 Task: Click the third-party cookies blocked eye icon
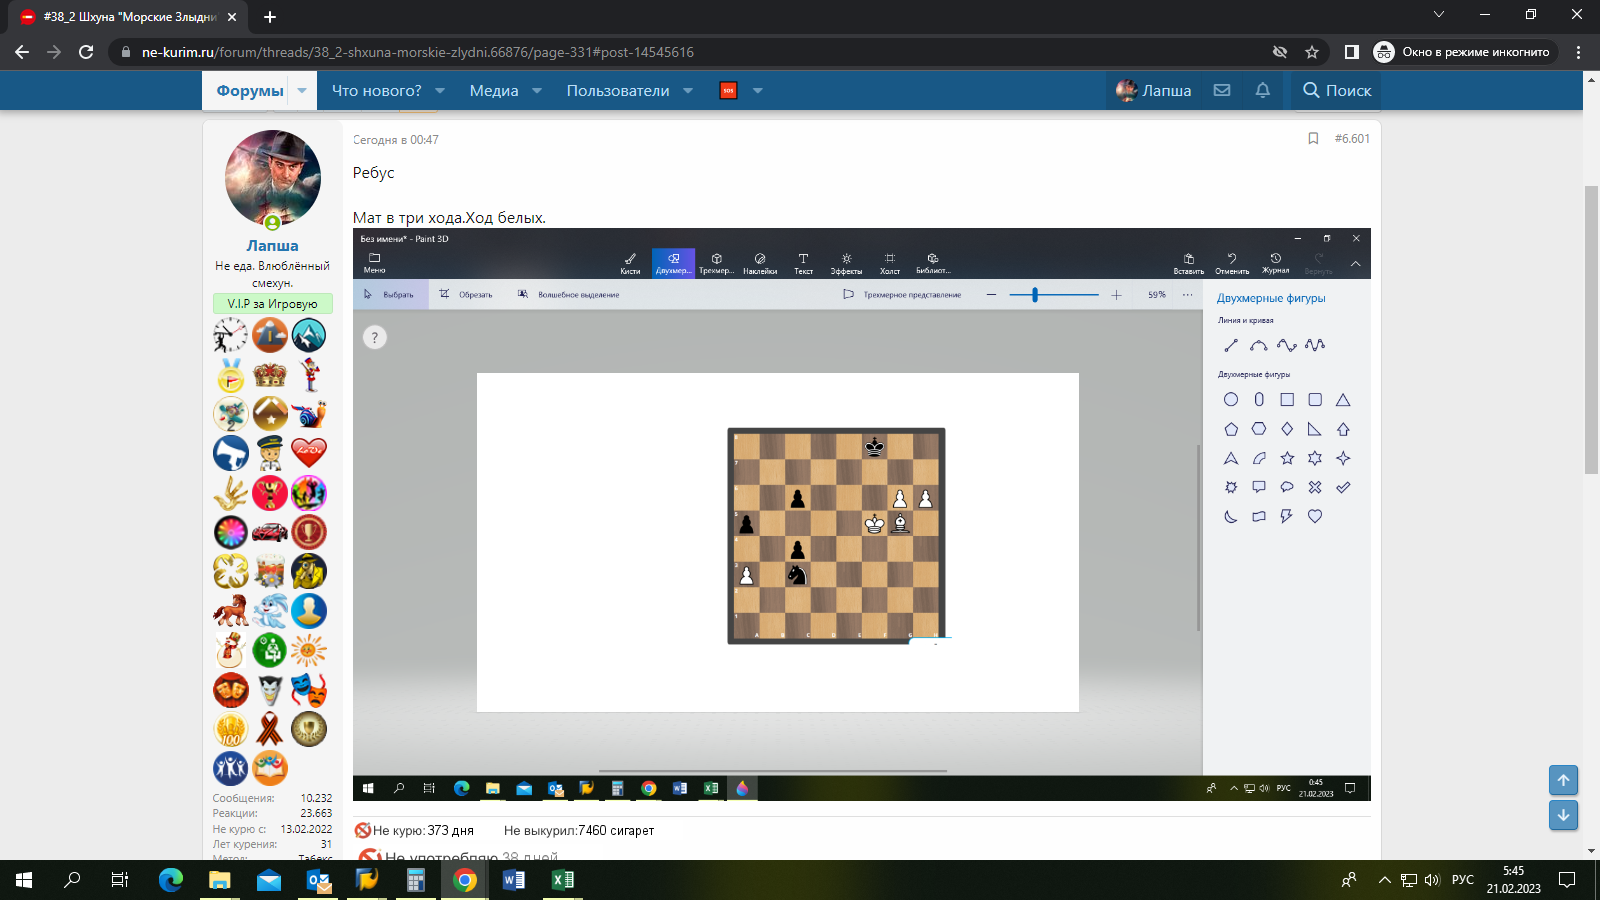pyautogui.click(x=1279, y=52)
